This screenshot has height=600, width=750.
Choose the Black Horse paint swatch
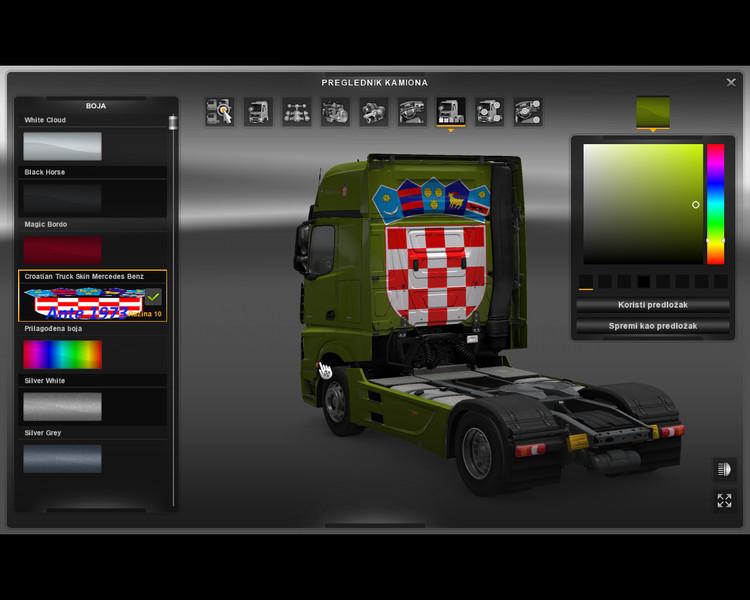62,198
